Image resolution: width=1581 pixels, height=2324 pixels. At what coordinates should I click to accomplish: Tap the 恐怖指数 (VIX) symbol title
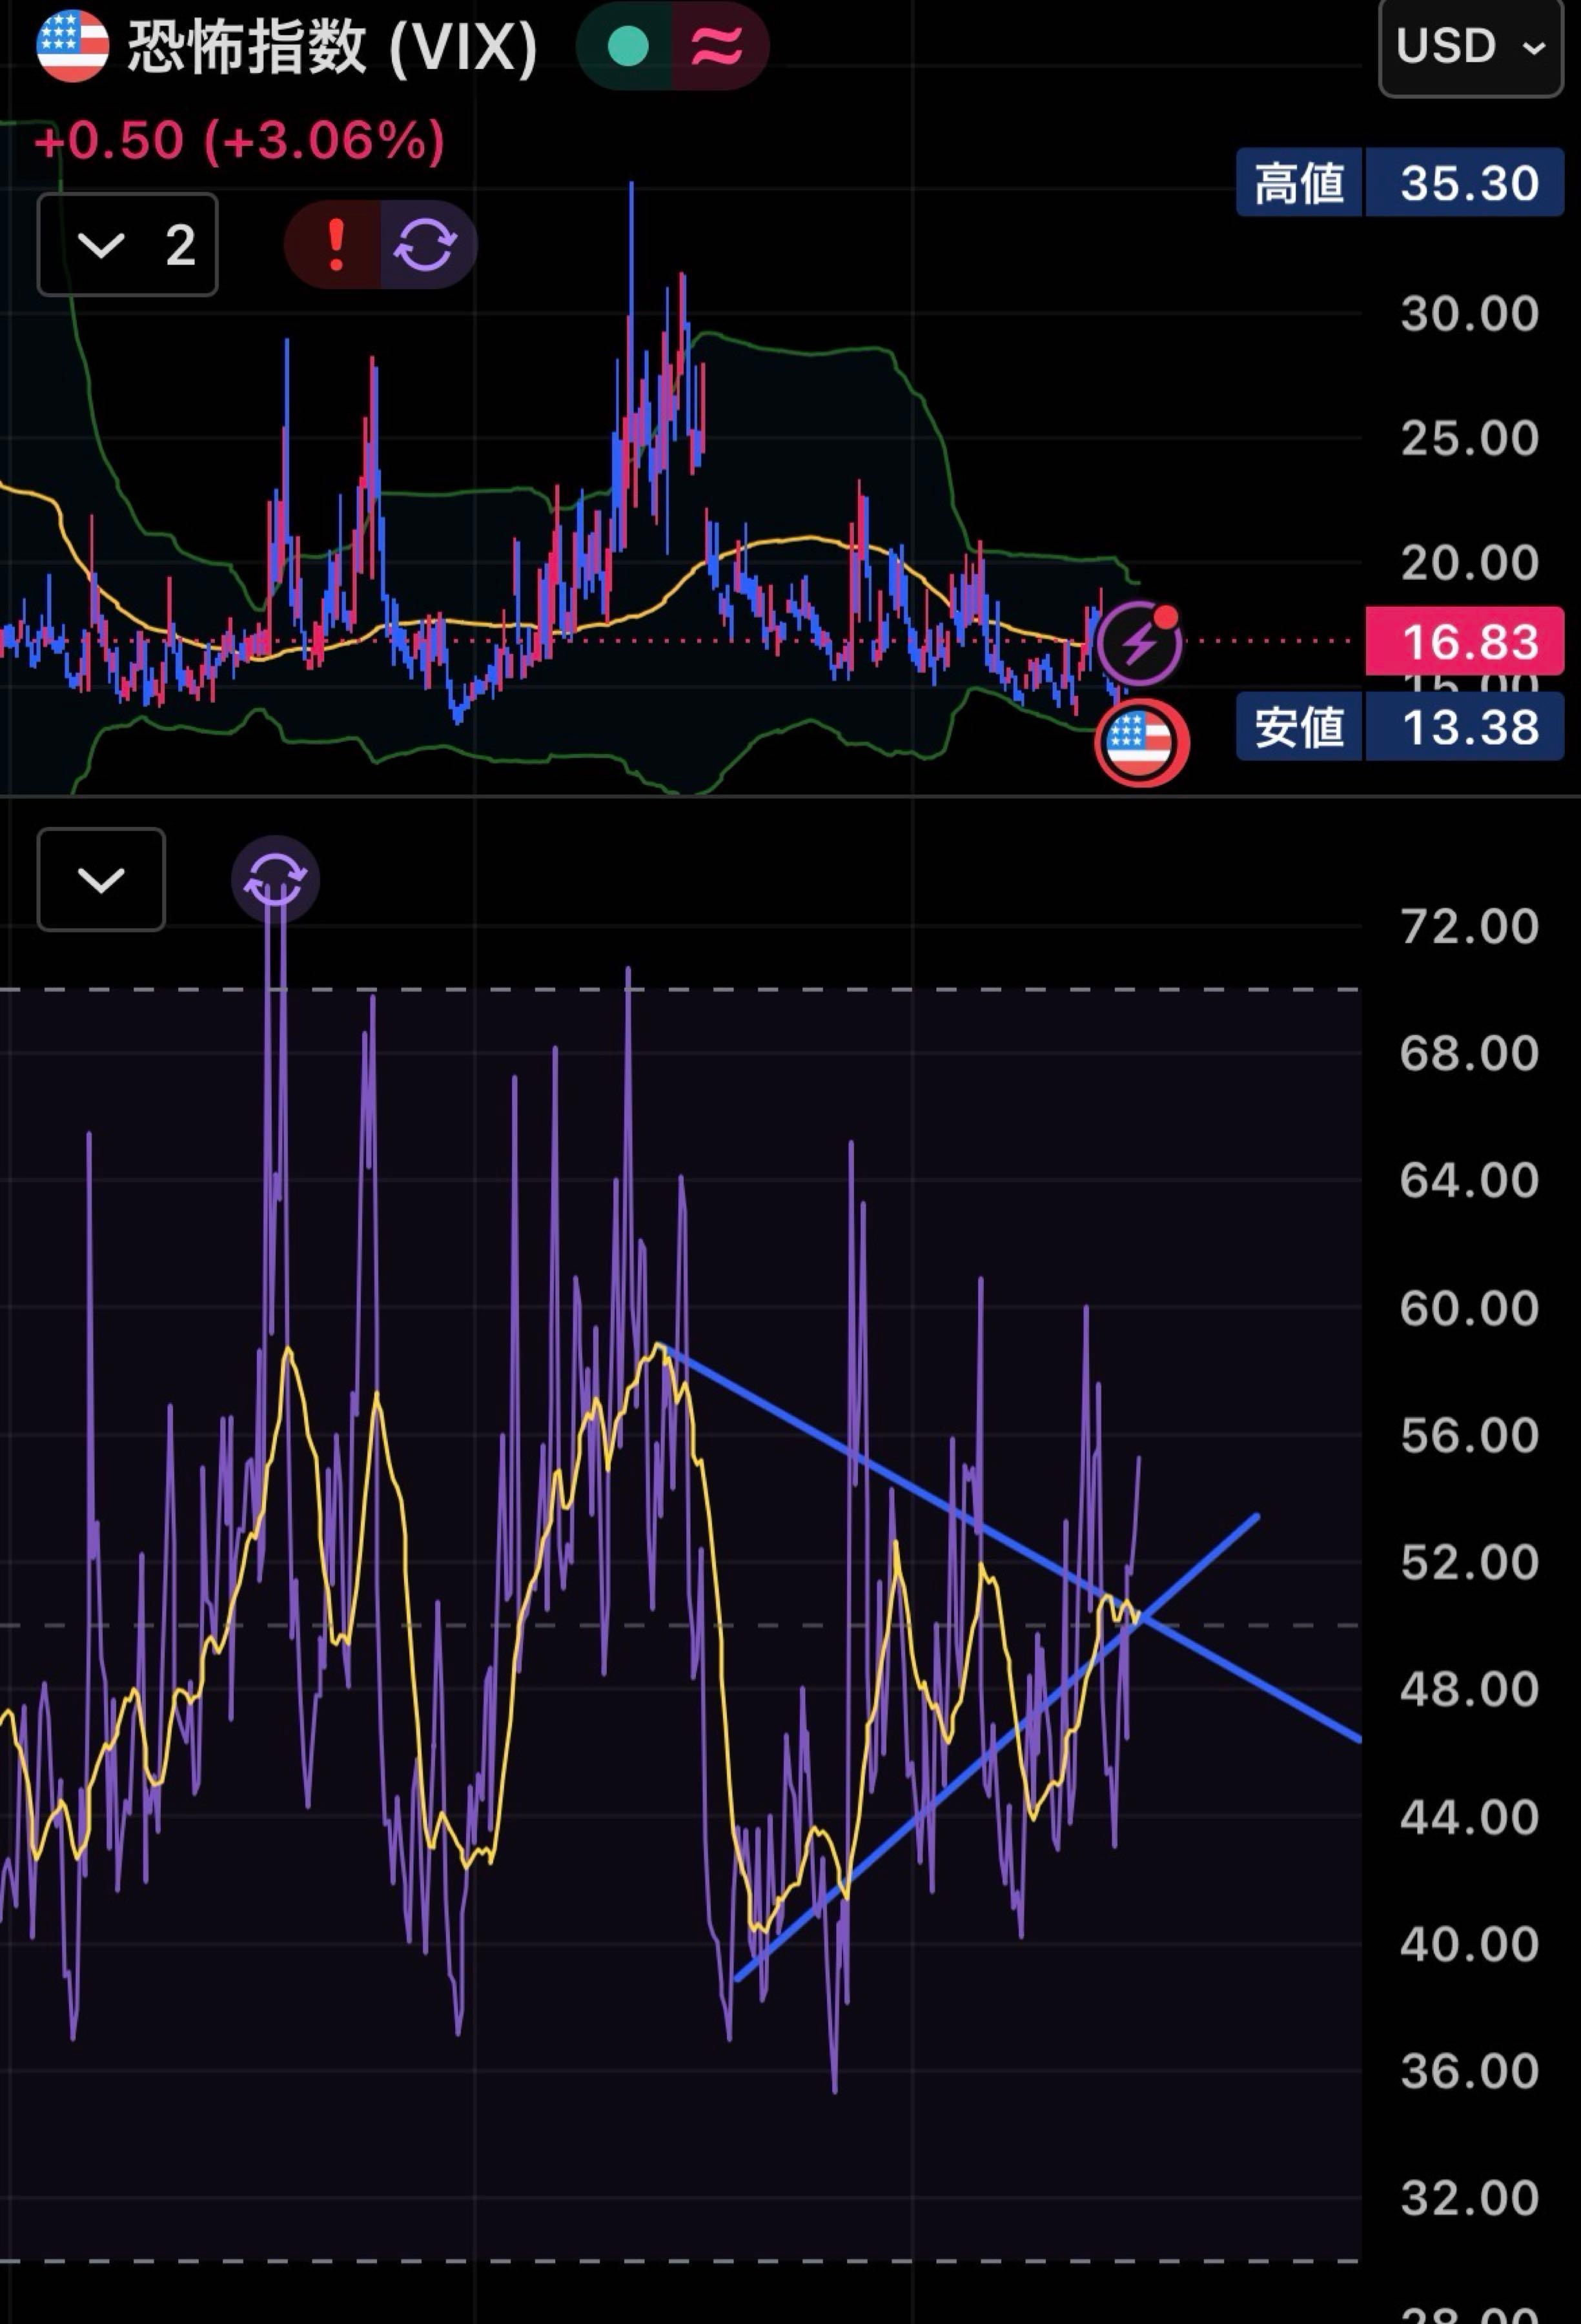tap(333, 46)
